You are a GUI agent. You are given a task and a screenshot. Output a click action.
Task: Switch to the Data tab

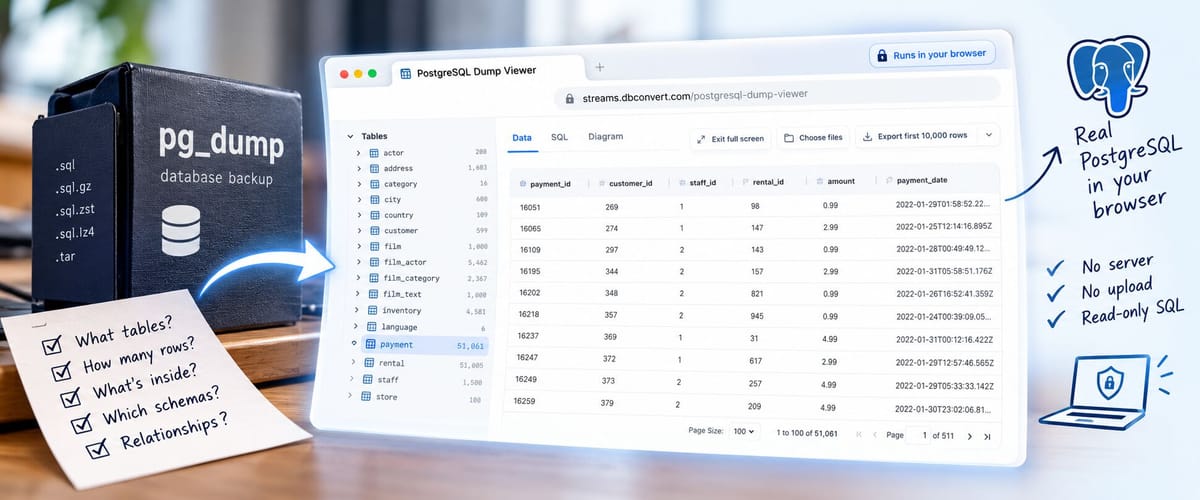click(x=522, y=138)
